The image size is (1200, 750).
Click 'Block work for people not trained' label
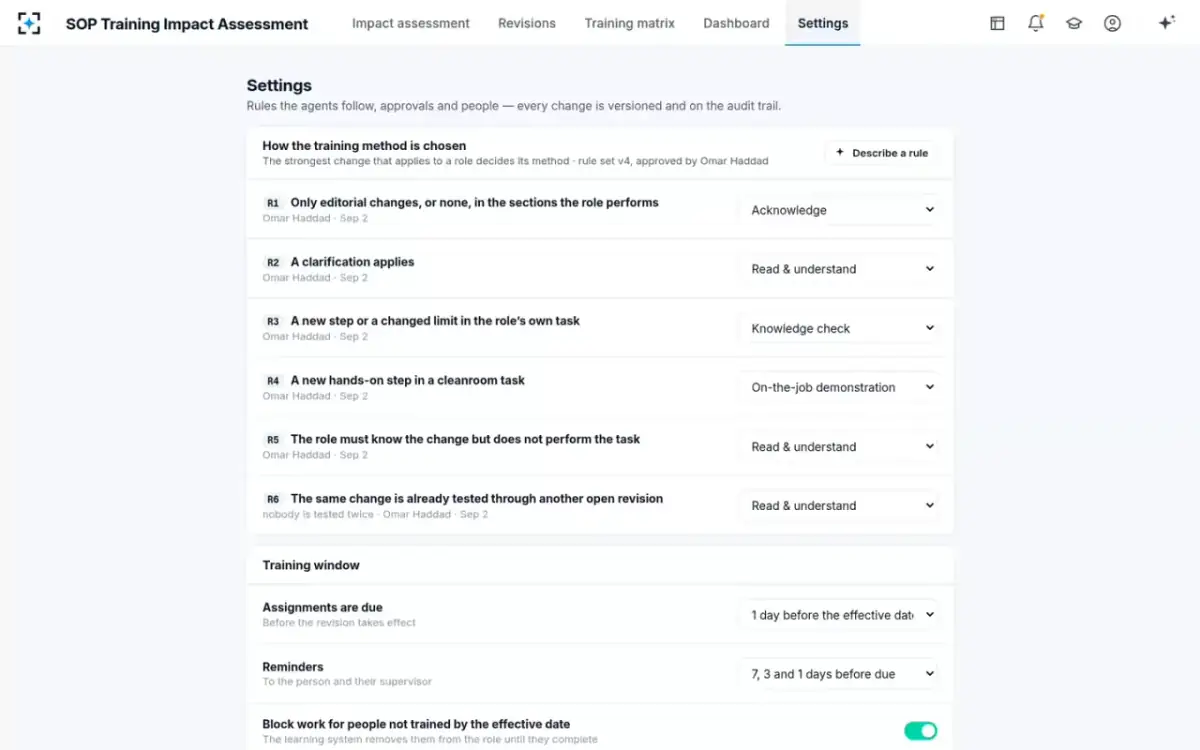[x=416, y=724]
